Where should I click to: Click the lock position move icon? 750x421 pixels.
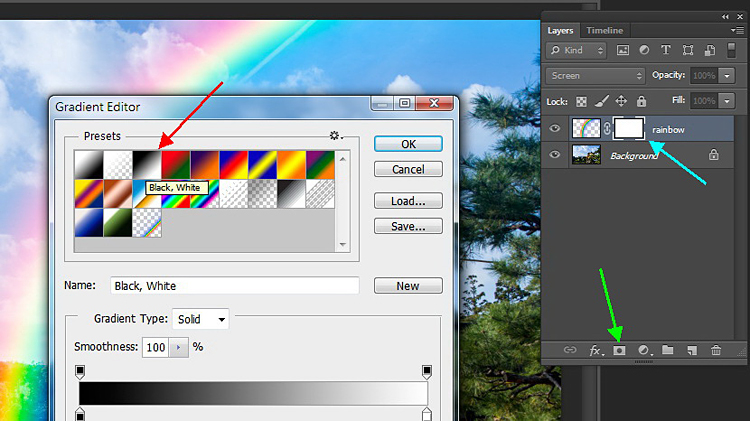(621, 101)
